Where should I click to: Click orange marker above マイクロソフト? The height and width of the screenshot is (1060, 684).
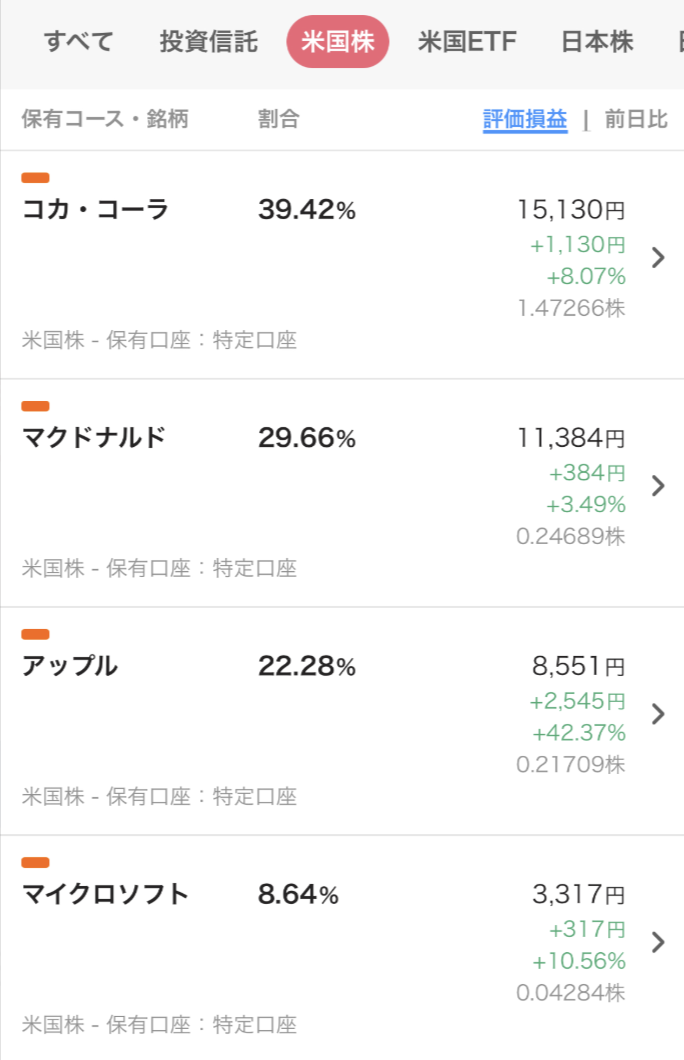pos(35,862)
